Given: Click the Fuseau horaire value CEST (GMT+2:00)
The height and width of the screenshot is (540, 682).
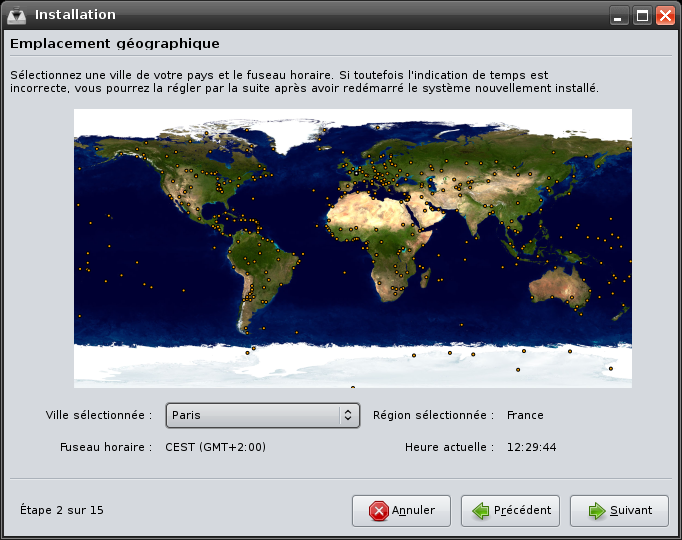Looking at the screenshot, I should pyautogui.click(x=215, y=447).
